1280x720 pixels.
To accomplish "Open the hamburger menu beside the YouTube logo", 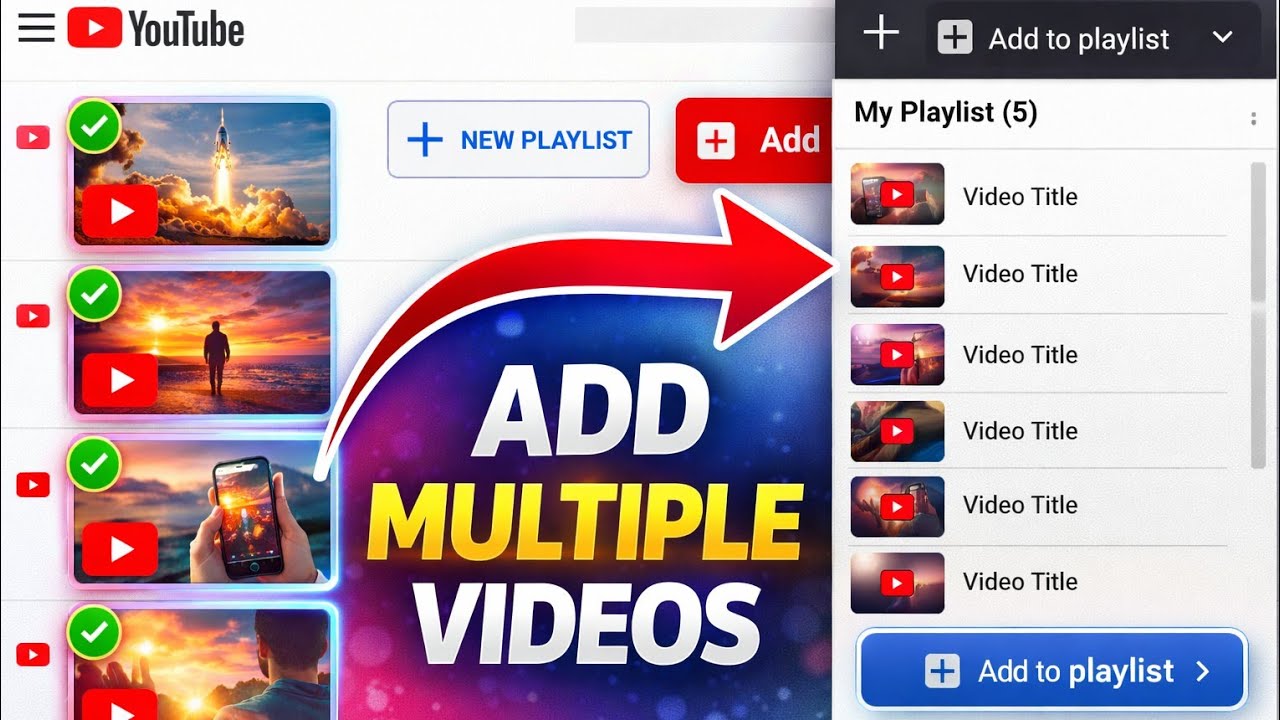I will tap(37, 28).
